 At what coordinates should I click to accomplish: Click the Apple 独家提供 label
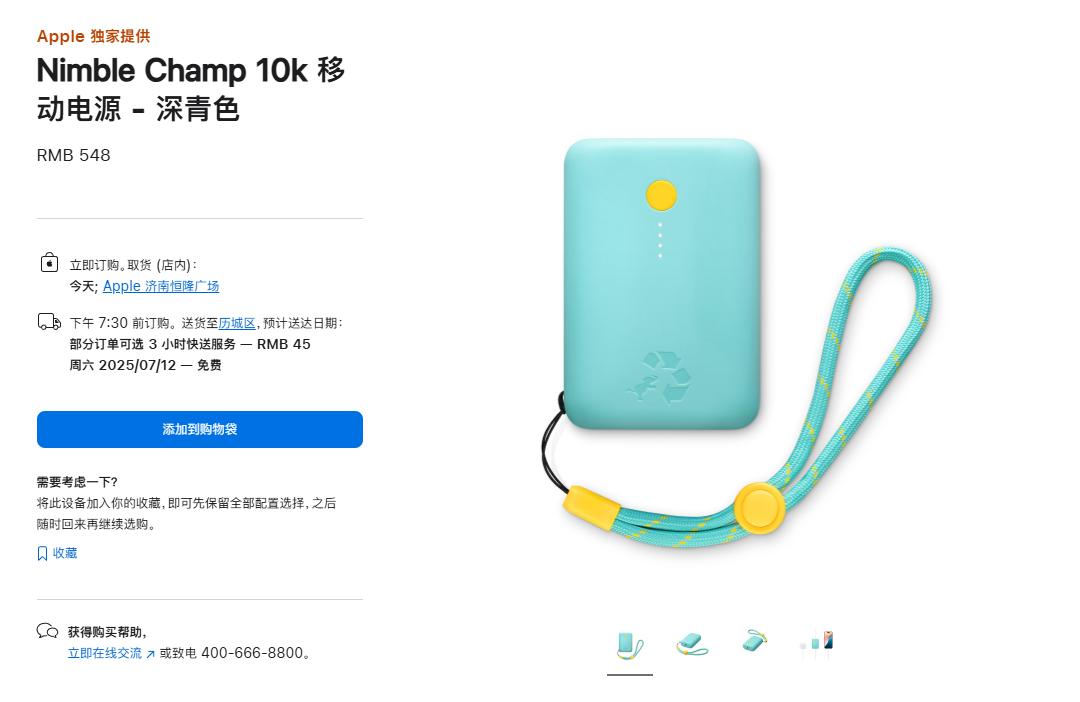(x=94, y=36)
